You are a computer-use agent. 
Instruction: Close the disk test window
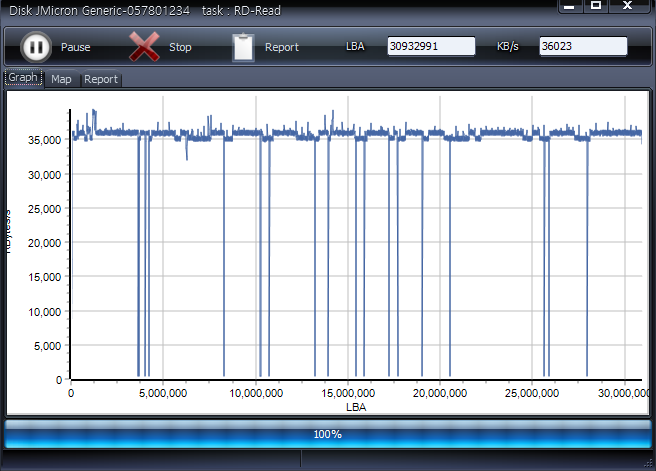point(628,6)
